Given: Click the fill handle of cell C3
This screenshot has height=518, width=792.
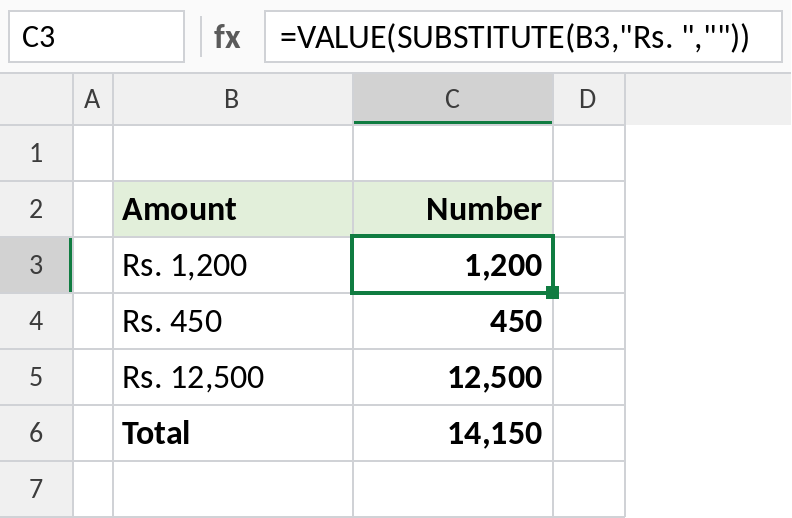Looking at the screenshot, I should [553, 292].
